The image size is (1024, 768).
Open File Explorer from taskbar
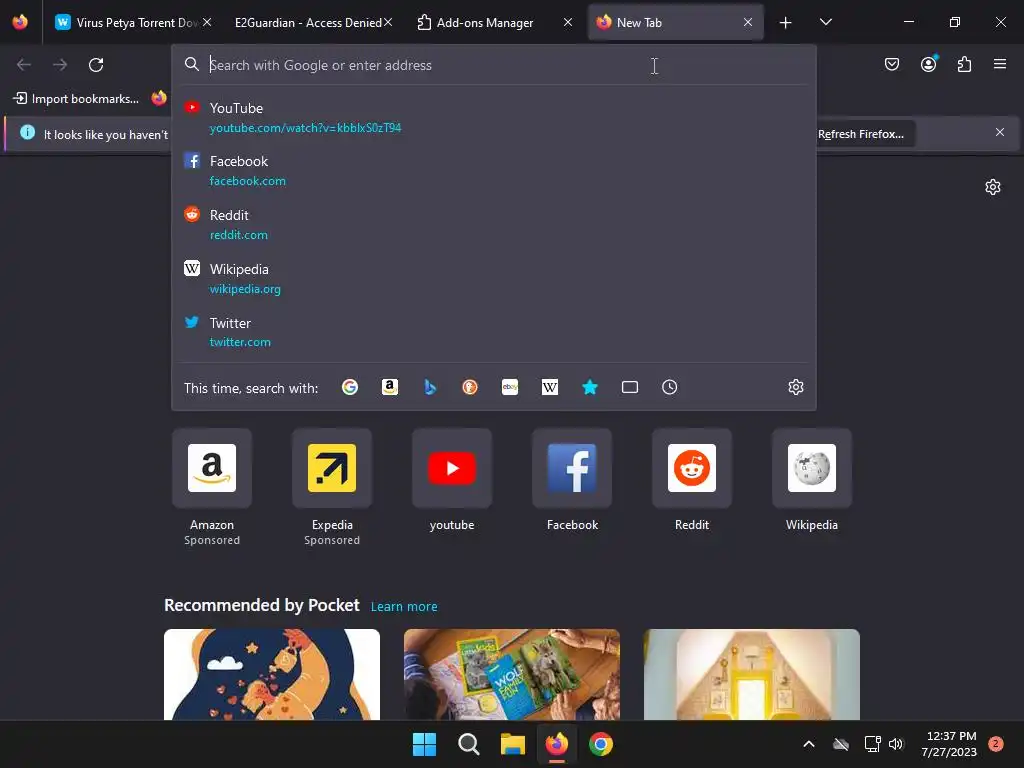coord(513,744)
